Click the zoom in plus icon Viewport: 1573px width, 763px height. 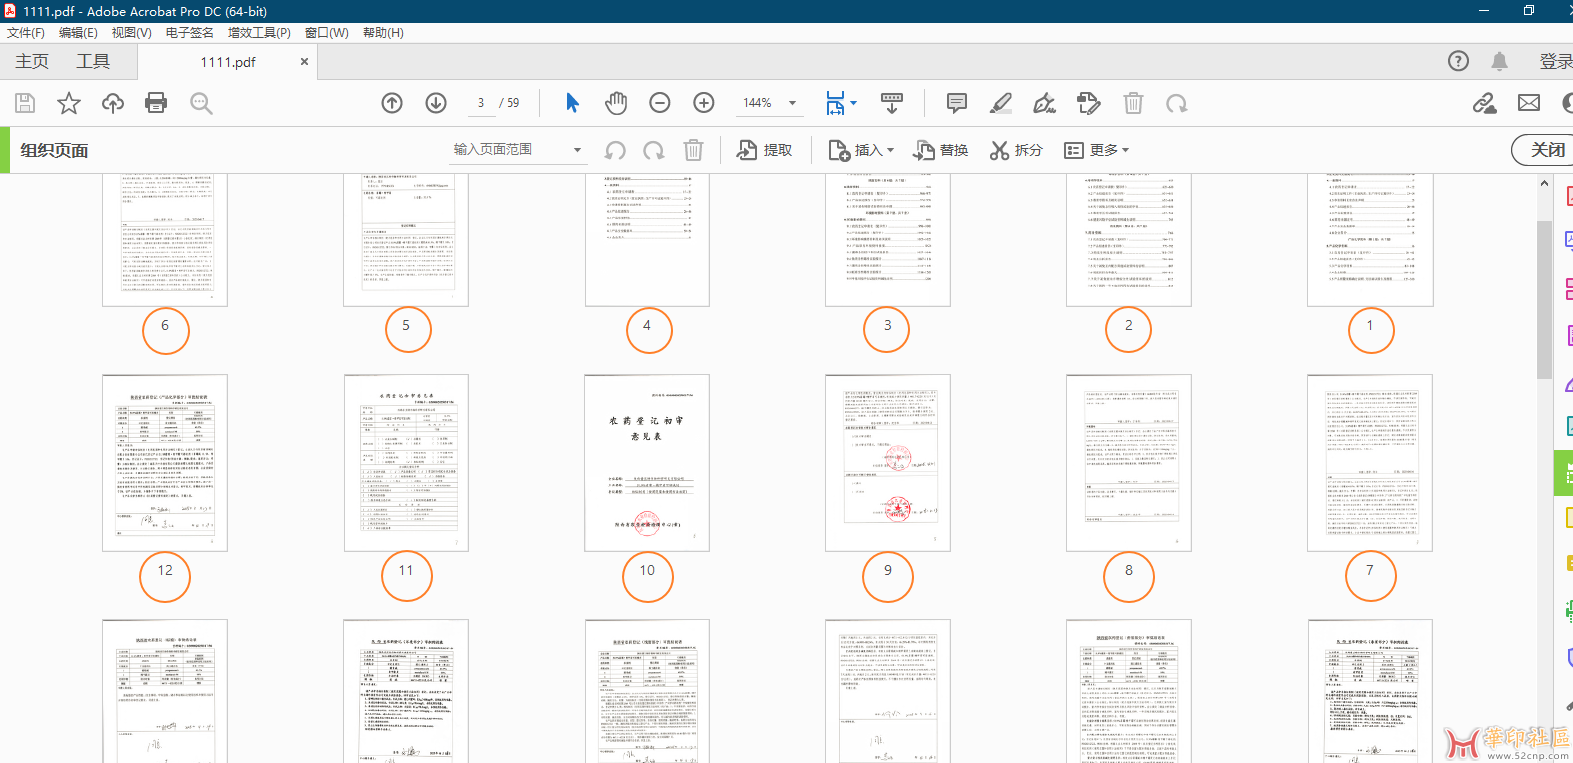click(704, 103)
